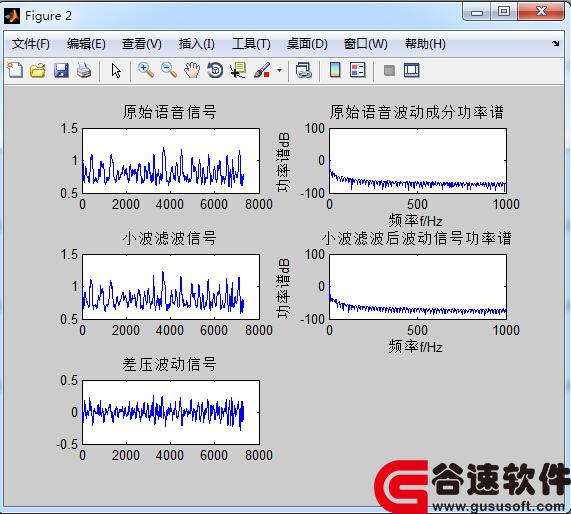Viewport: 571px width, 514px height.
Task: Click the 差压波动信号 plot title
Action: (x=170, y=364)
